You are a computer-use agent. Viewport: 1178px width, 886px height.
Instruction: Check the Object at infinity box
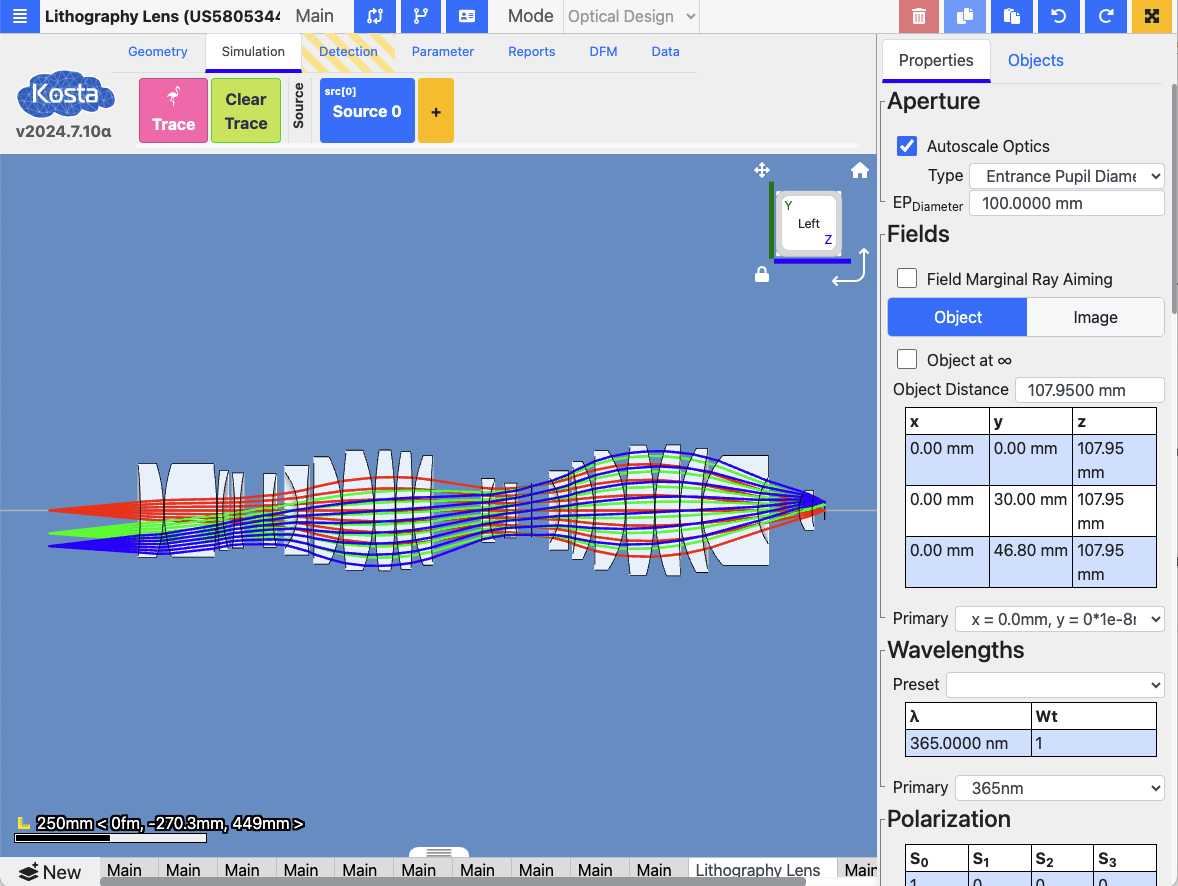coord(907,359)
